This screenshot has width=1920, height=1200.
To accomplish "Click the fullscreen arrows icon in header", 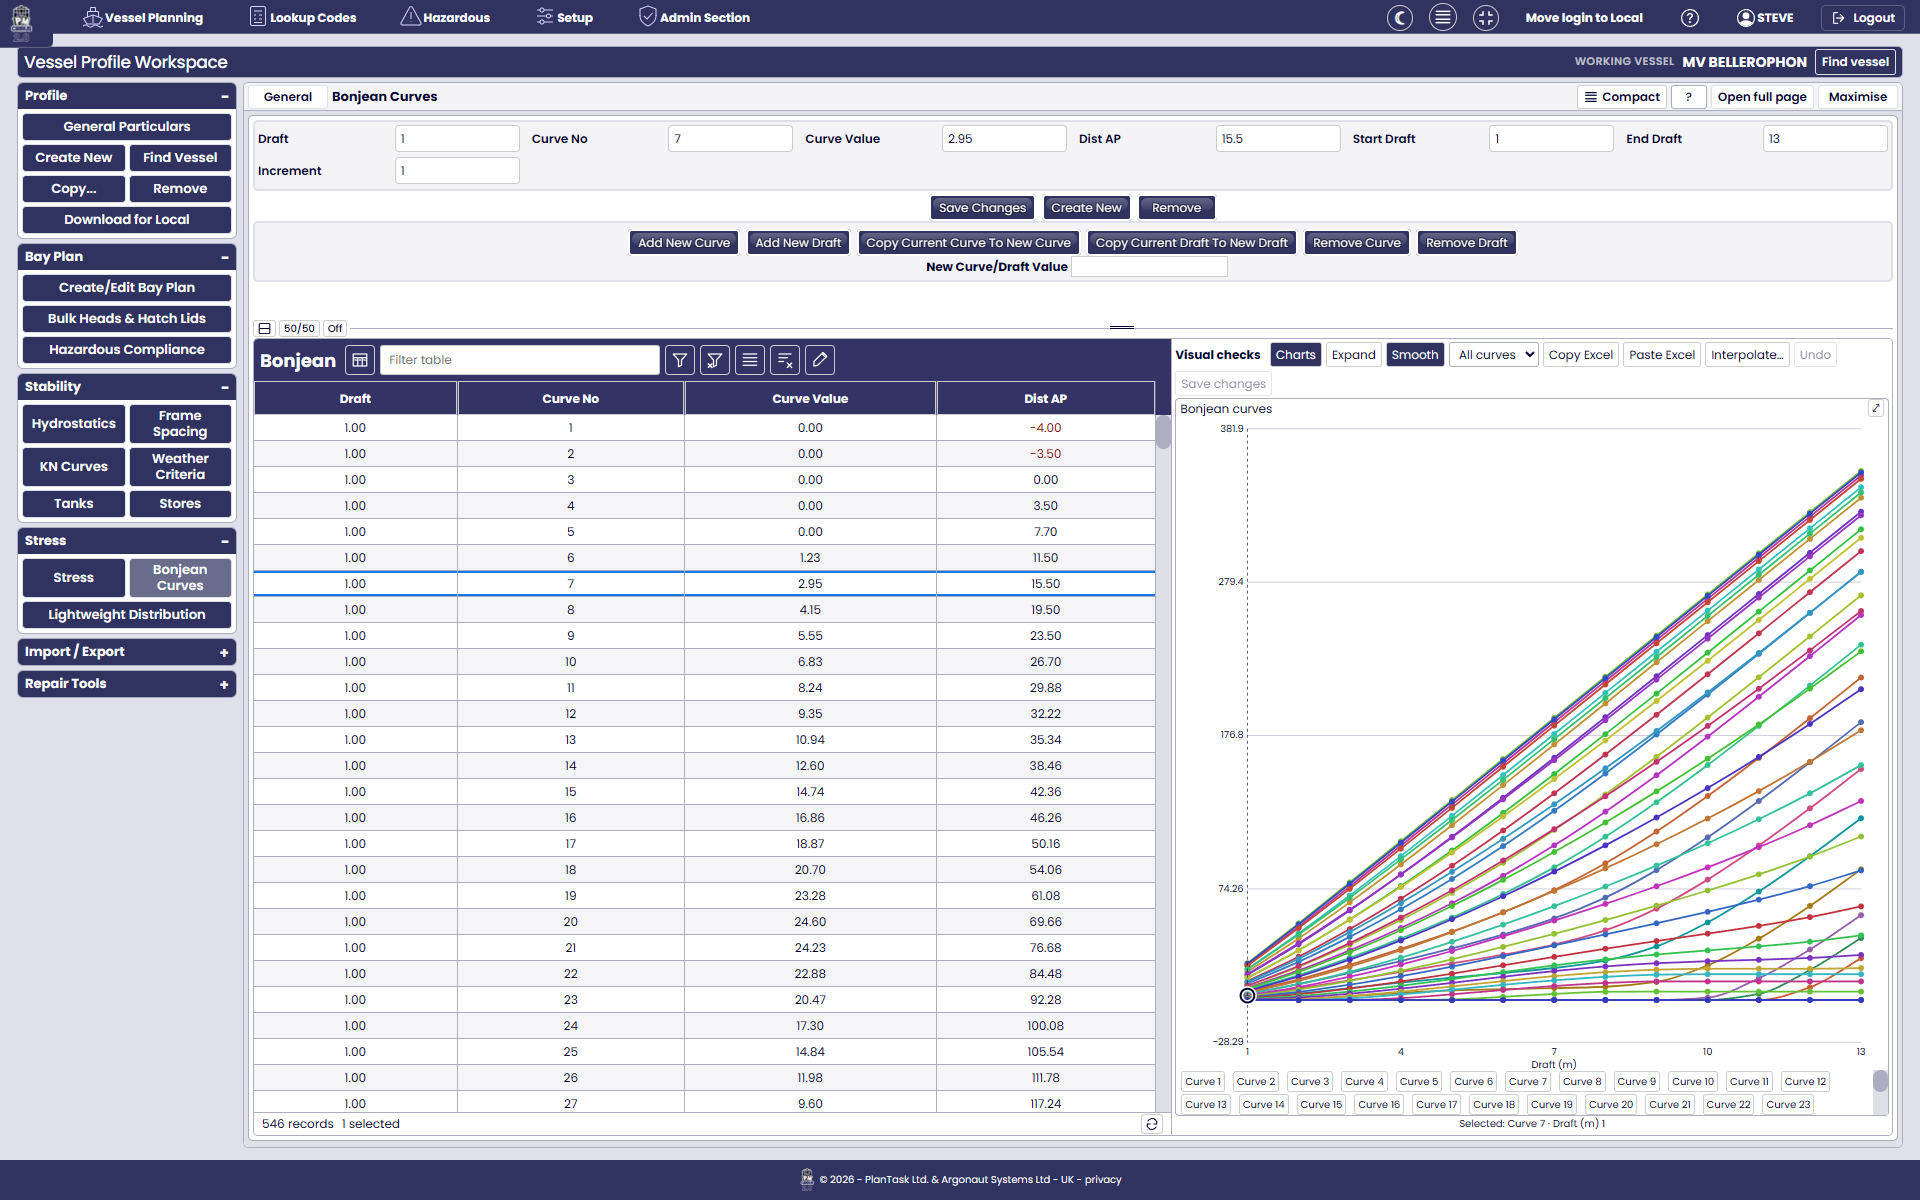I will pyautogui.click(x=1486, y=18).
